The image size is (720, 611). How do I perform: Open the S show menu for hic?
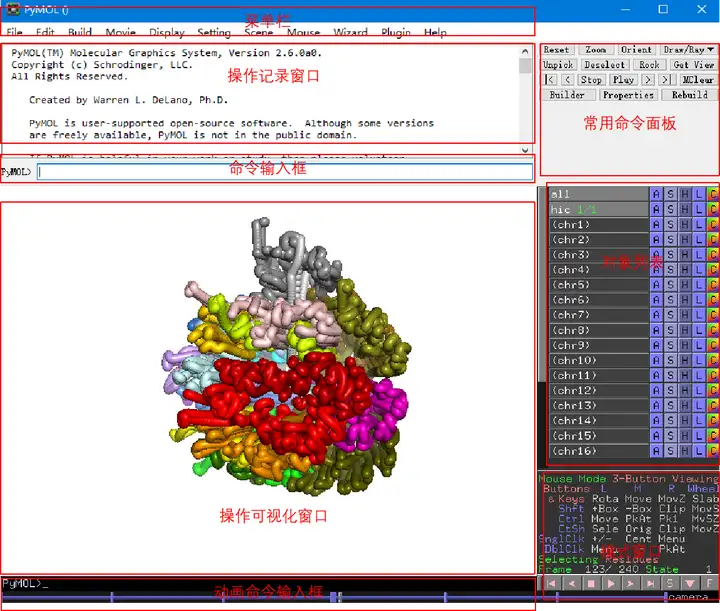point(670,209)
